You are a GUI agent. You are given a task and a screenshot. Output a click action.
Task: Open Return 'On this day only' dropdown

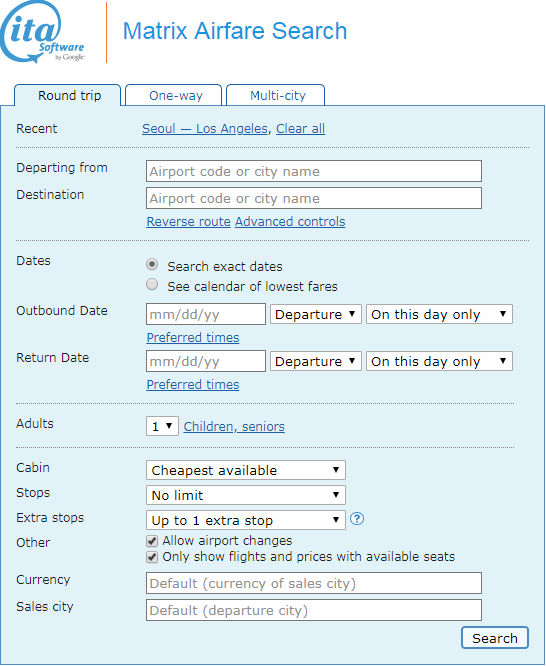[439, 361]
